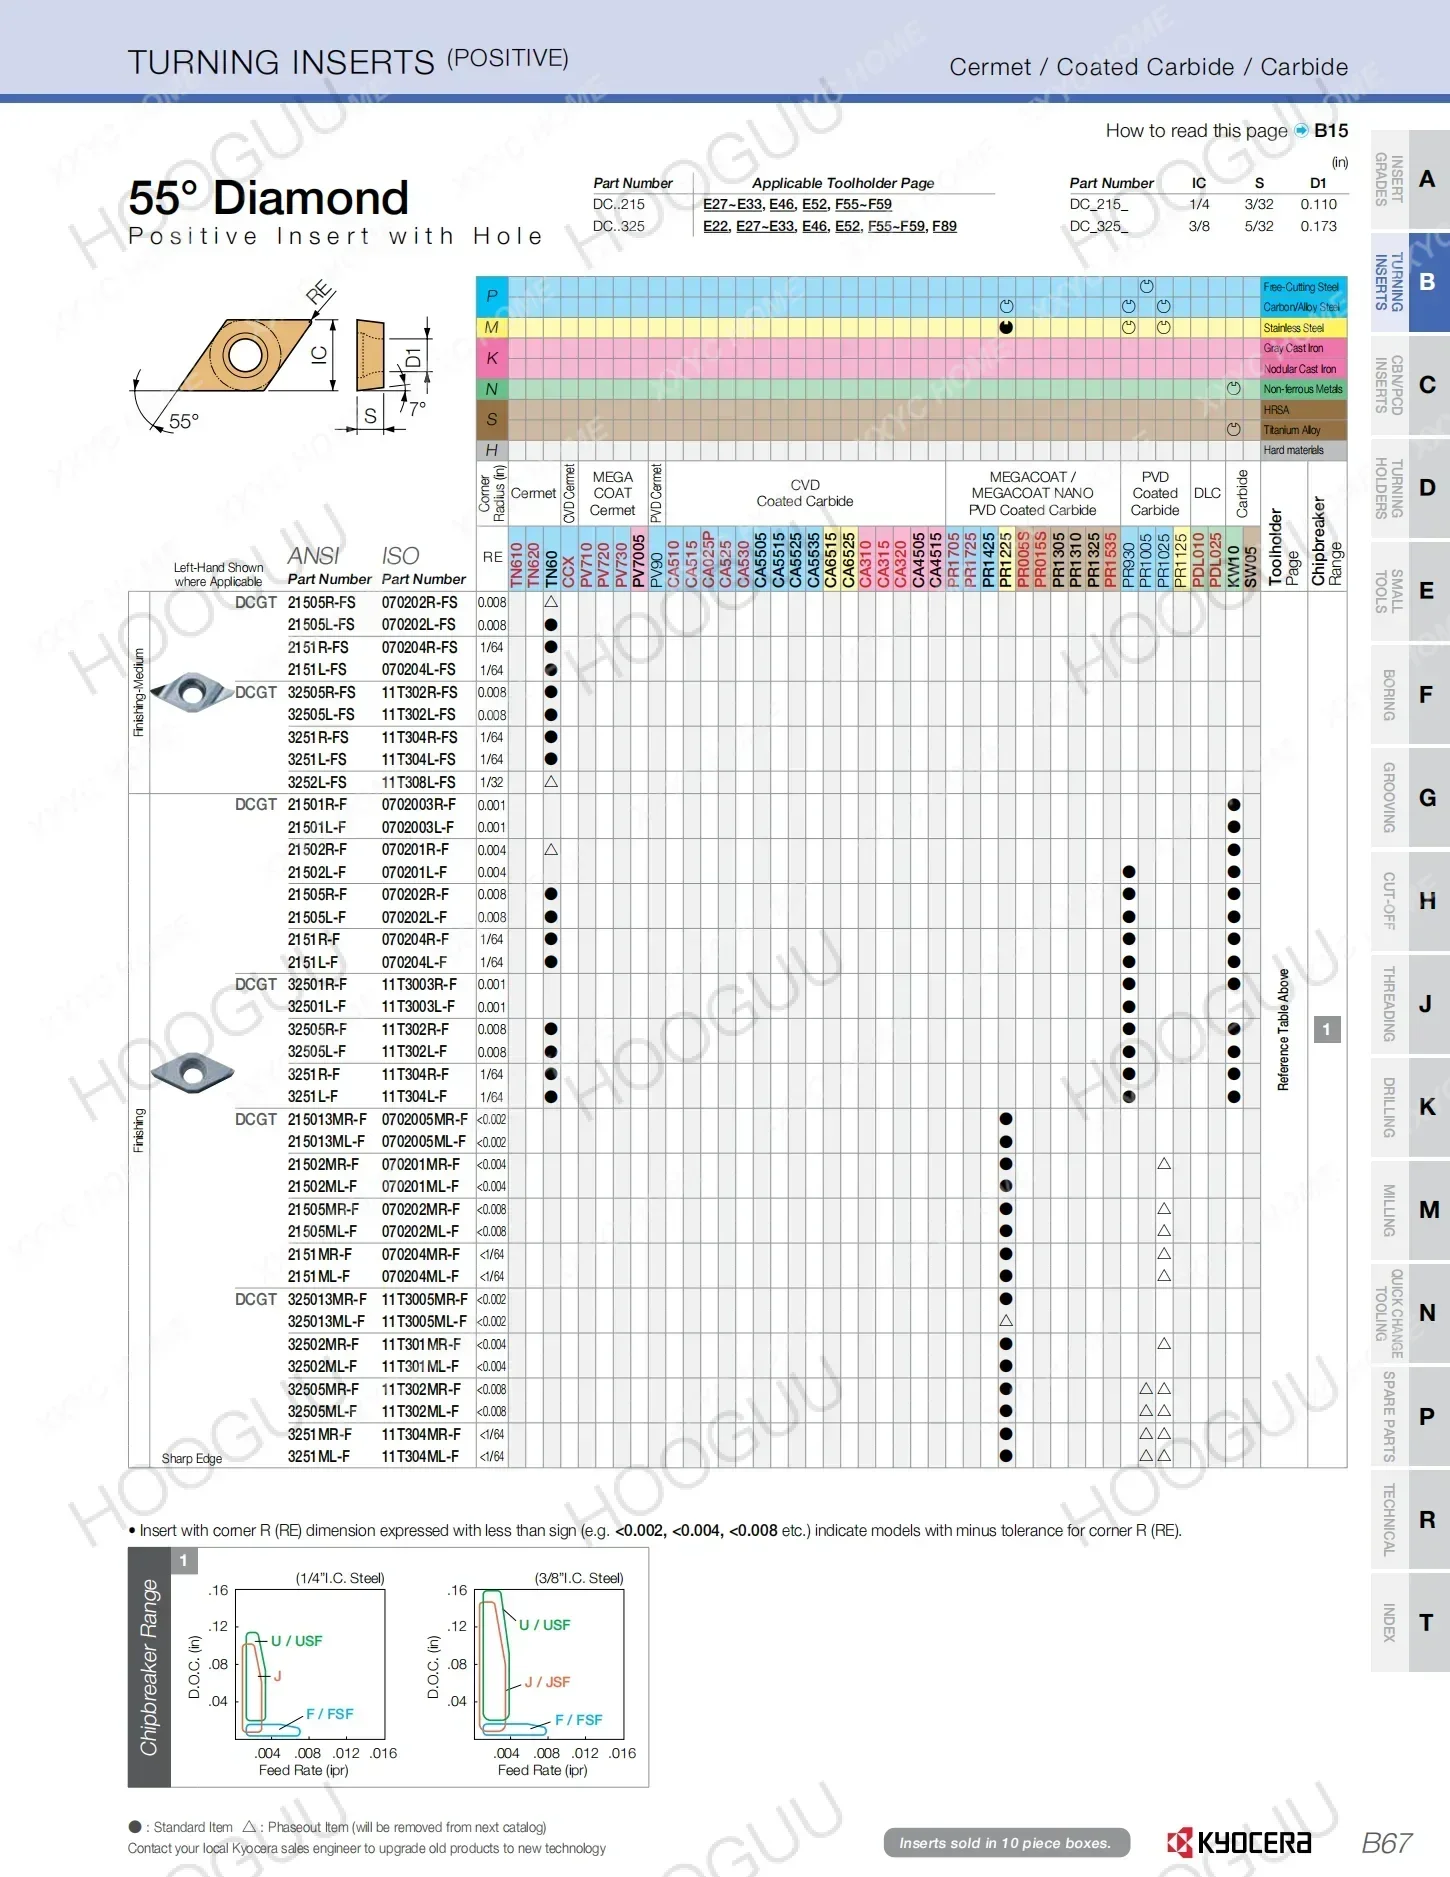Click the Finishing-Medium insert photo
1450x1877 pixels.
[x=192, y=692]
